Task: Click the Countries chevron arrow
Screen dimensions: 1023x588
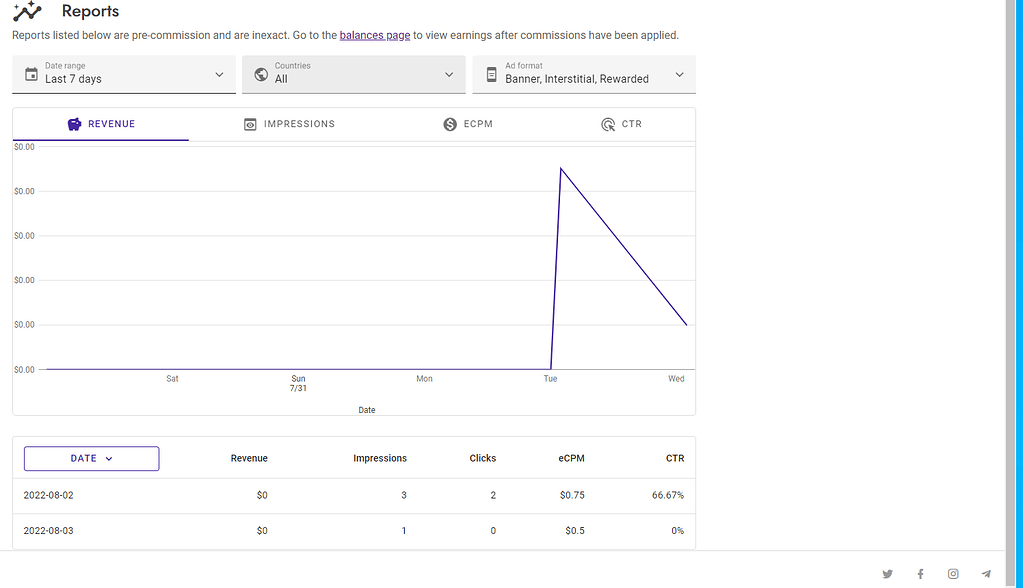Action: pyautogui.click(x=449, y=74)
